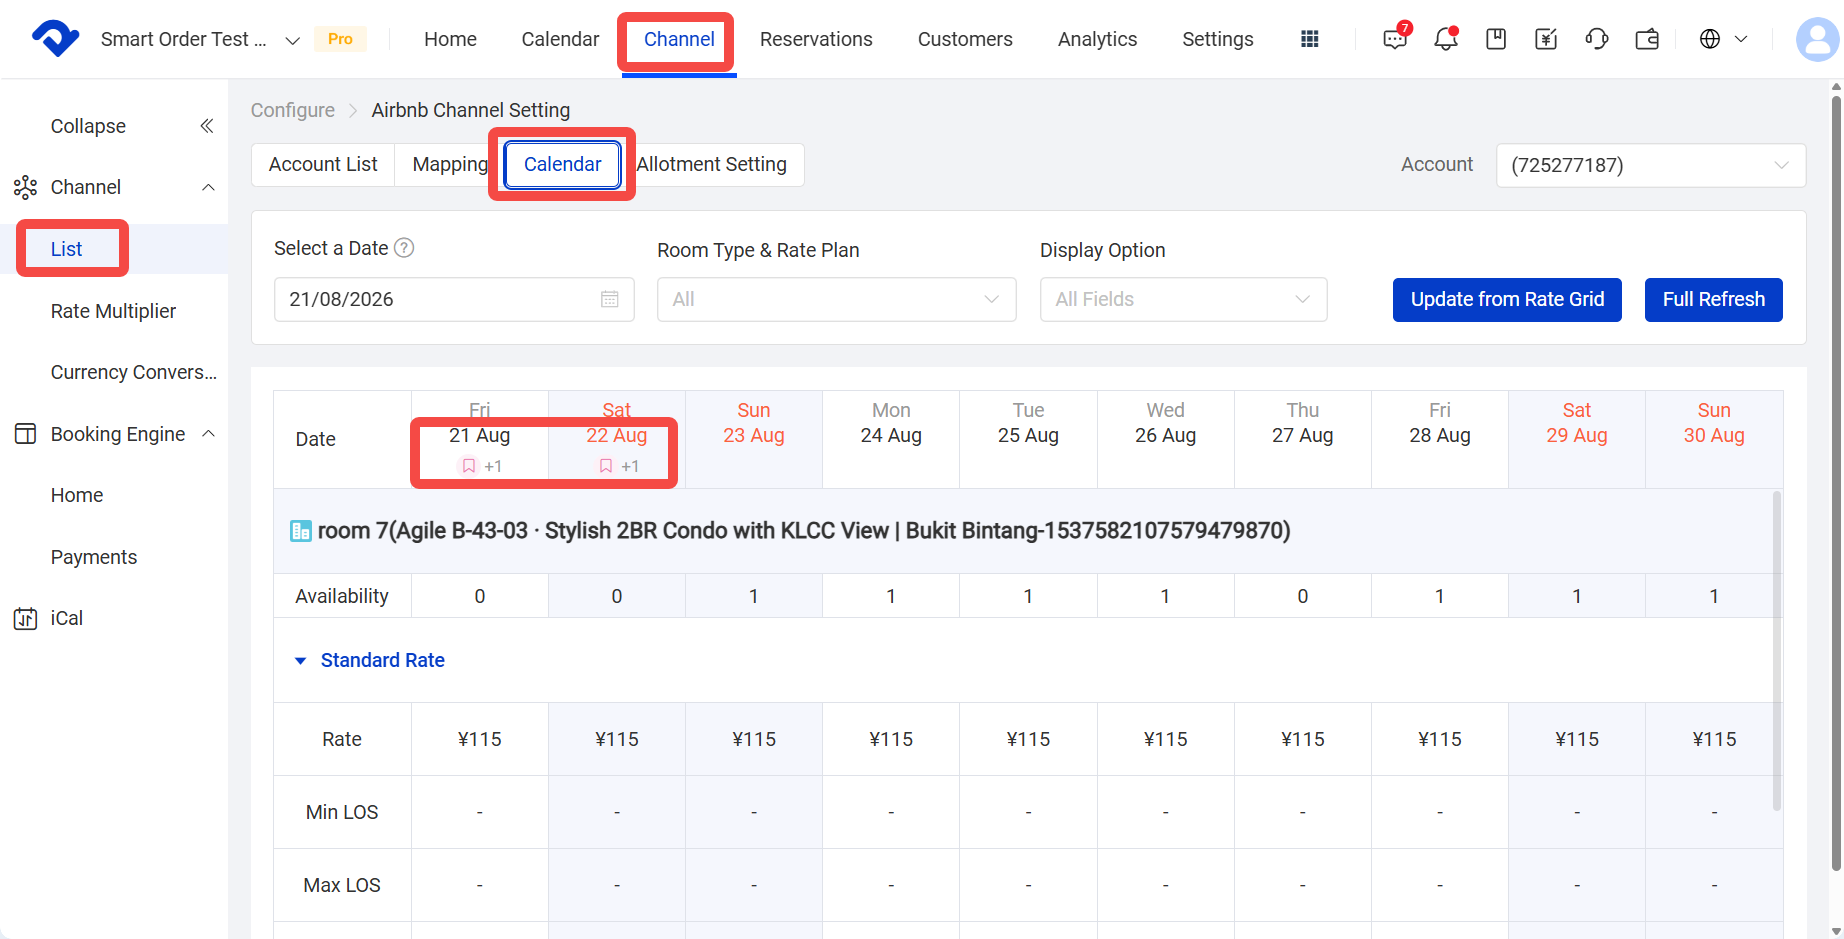Open Rate Multiplier in sidebar

coord(113,311)
